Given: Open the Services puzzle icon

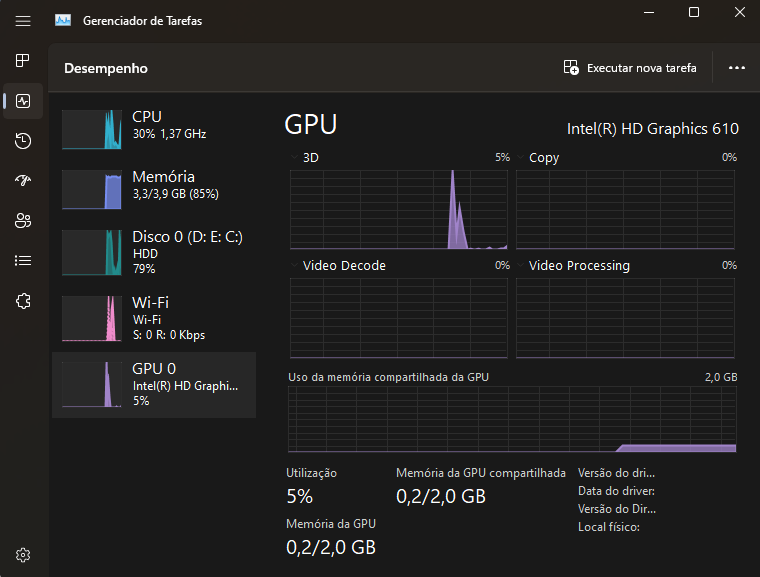Looking at the screenshot, I should tap(23, 301).
